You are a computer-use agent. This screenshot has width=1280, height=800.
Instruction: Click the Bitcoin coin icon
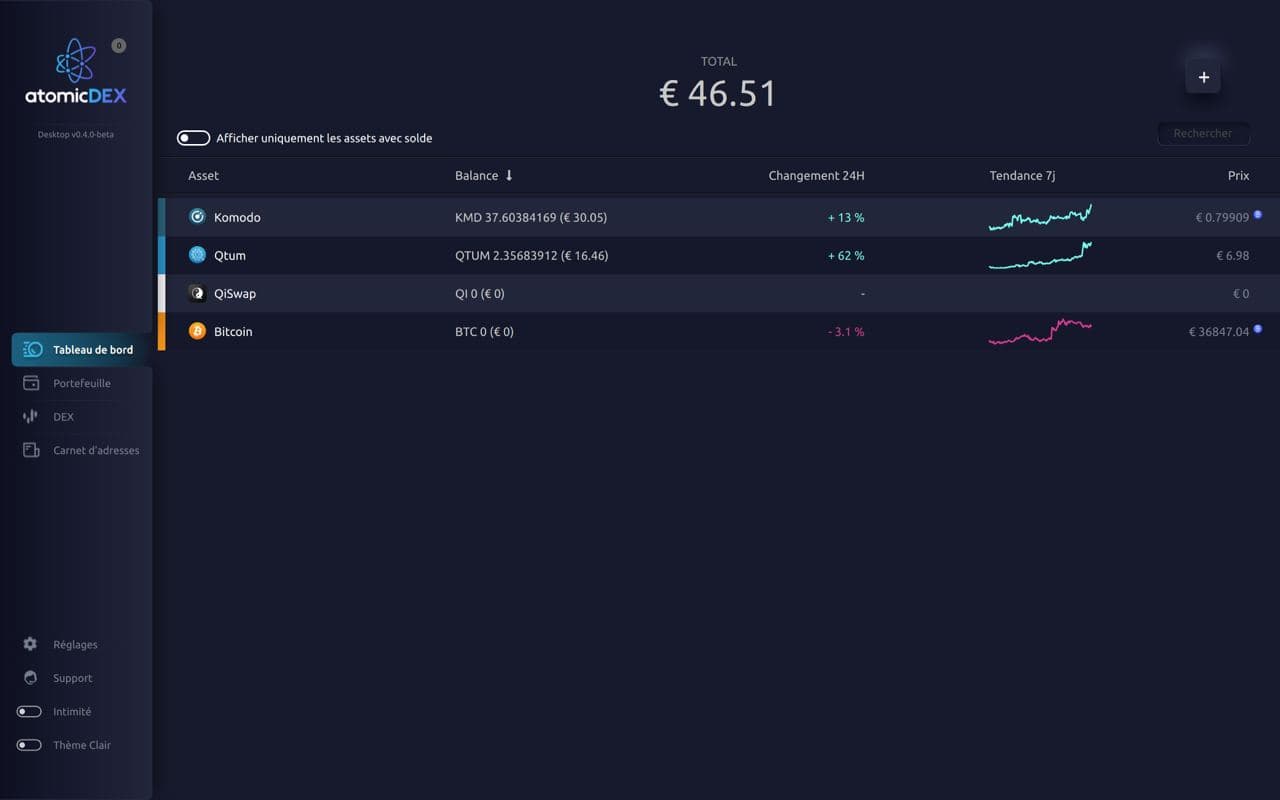point(197,331)
